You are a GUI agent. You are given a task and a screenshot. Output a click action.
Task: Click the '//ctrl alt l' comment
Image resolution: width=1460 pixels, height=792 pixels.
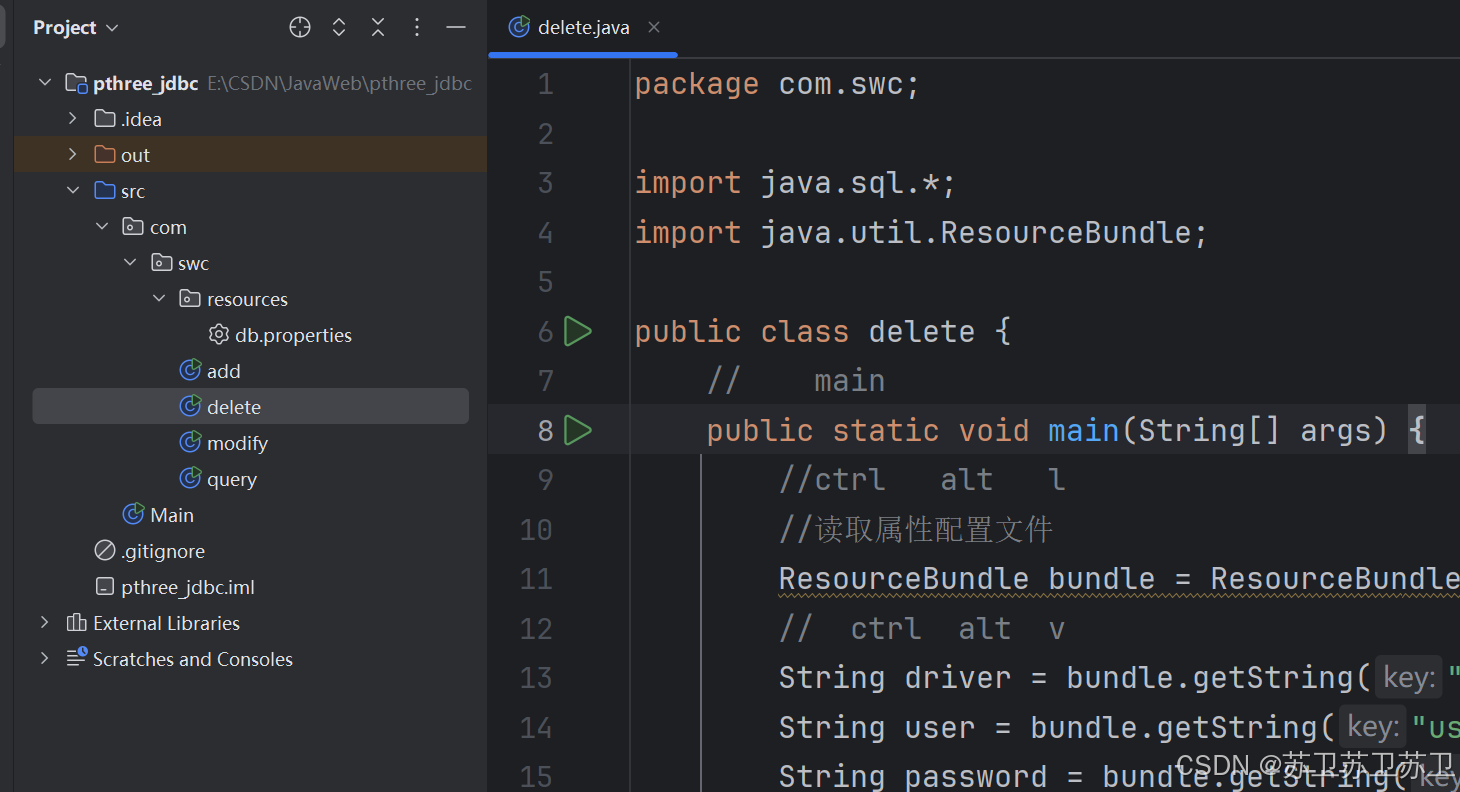[922, 480]
